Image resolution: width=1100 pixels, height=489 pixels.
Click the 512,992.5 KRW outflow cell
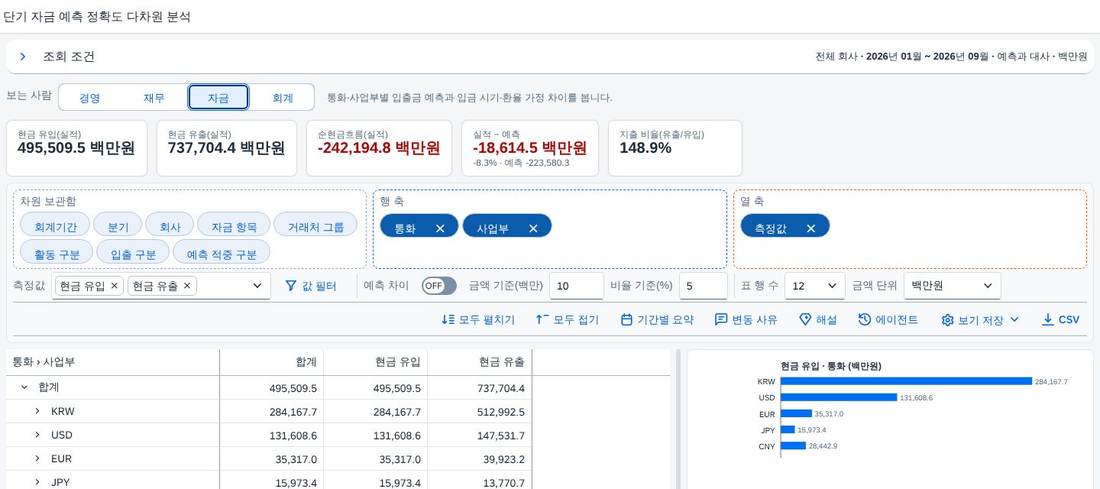479,412
